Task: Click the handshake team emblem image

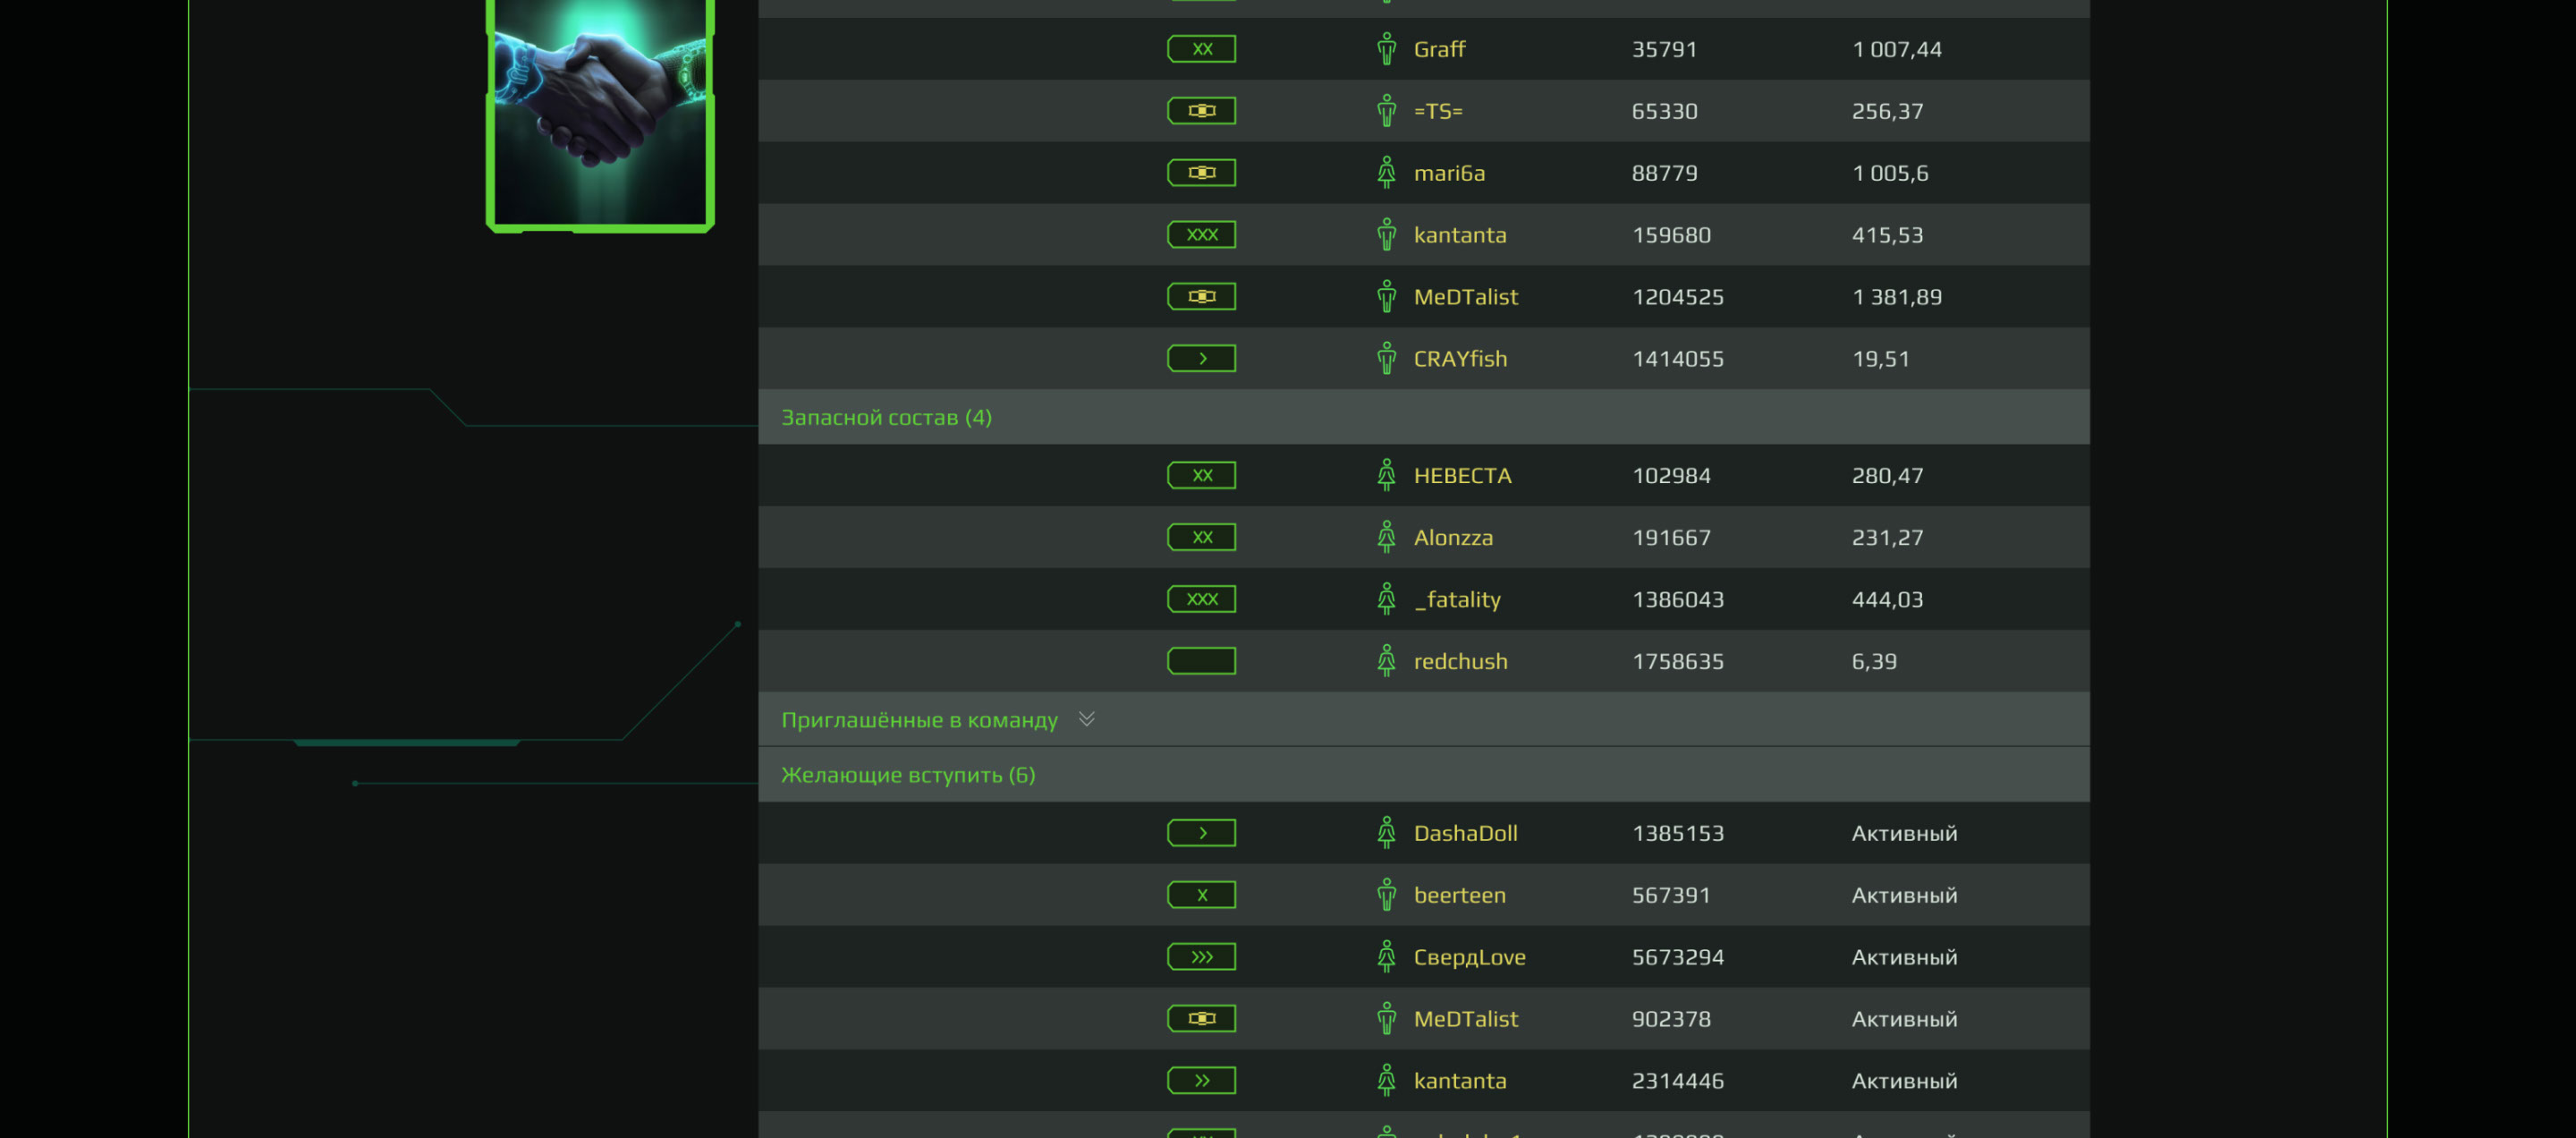Action: [x=600, y=113]
